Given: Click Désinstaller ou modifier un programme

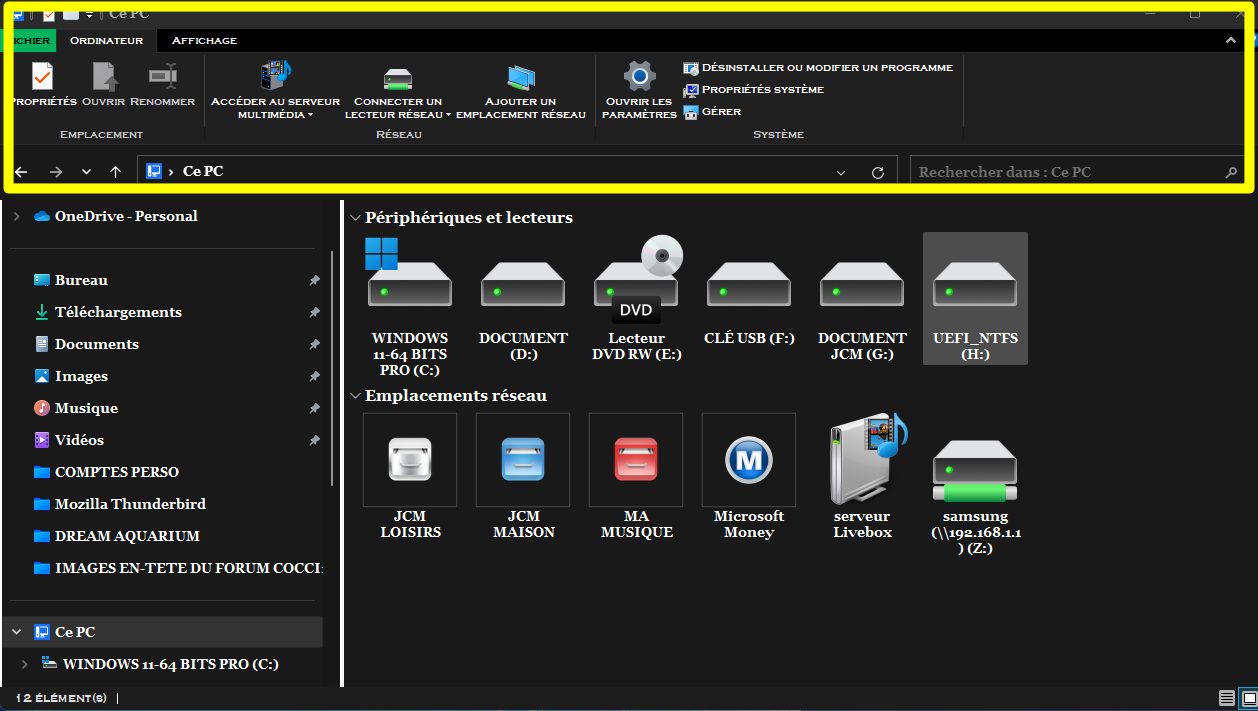Looking at the screenshot, I should coord(817,68).
